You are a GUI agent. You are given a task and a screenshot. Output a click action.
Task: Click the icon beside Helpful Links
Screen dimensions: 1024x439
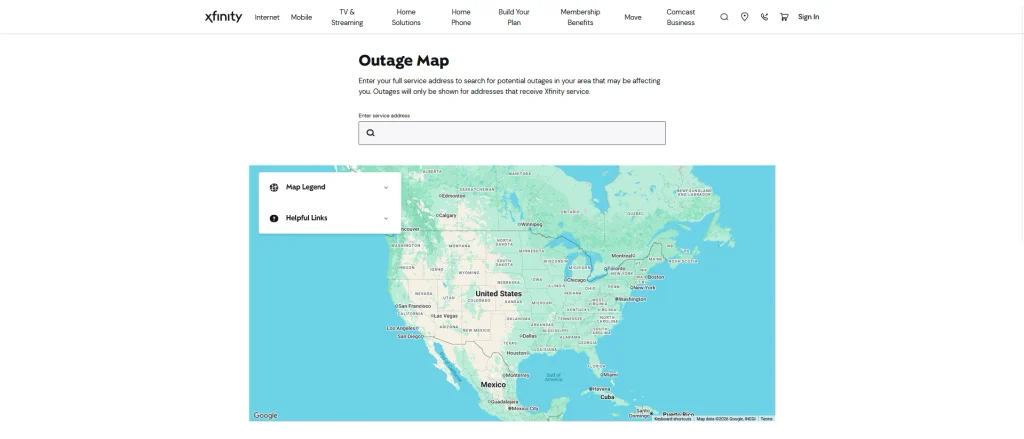[274, 218]
